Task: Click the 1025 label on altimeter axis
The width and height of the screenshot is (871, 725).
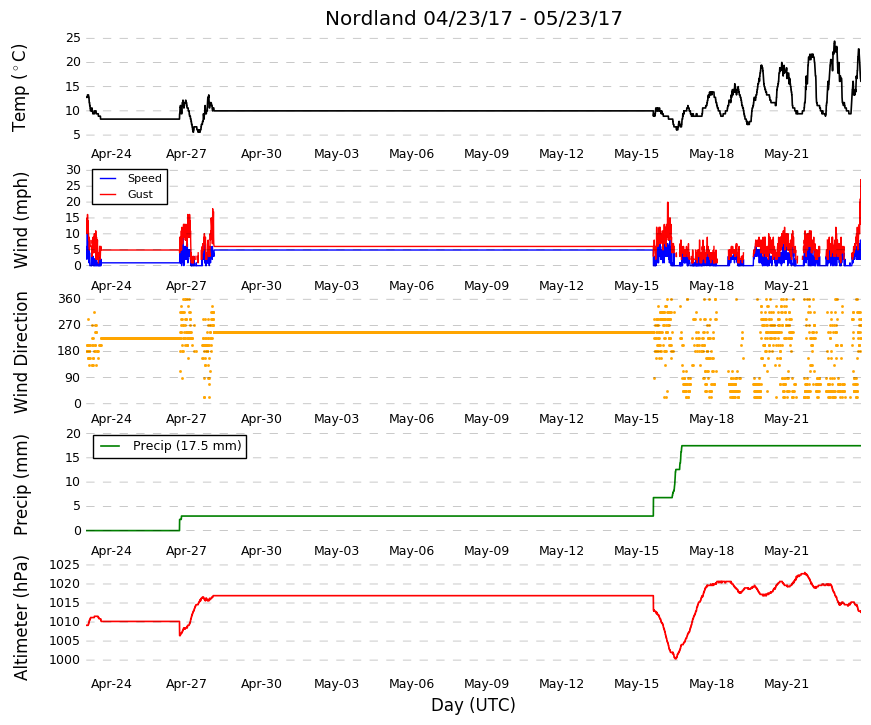Action: coord(64,565)
